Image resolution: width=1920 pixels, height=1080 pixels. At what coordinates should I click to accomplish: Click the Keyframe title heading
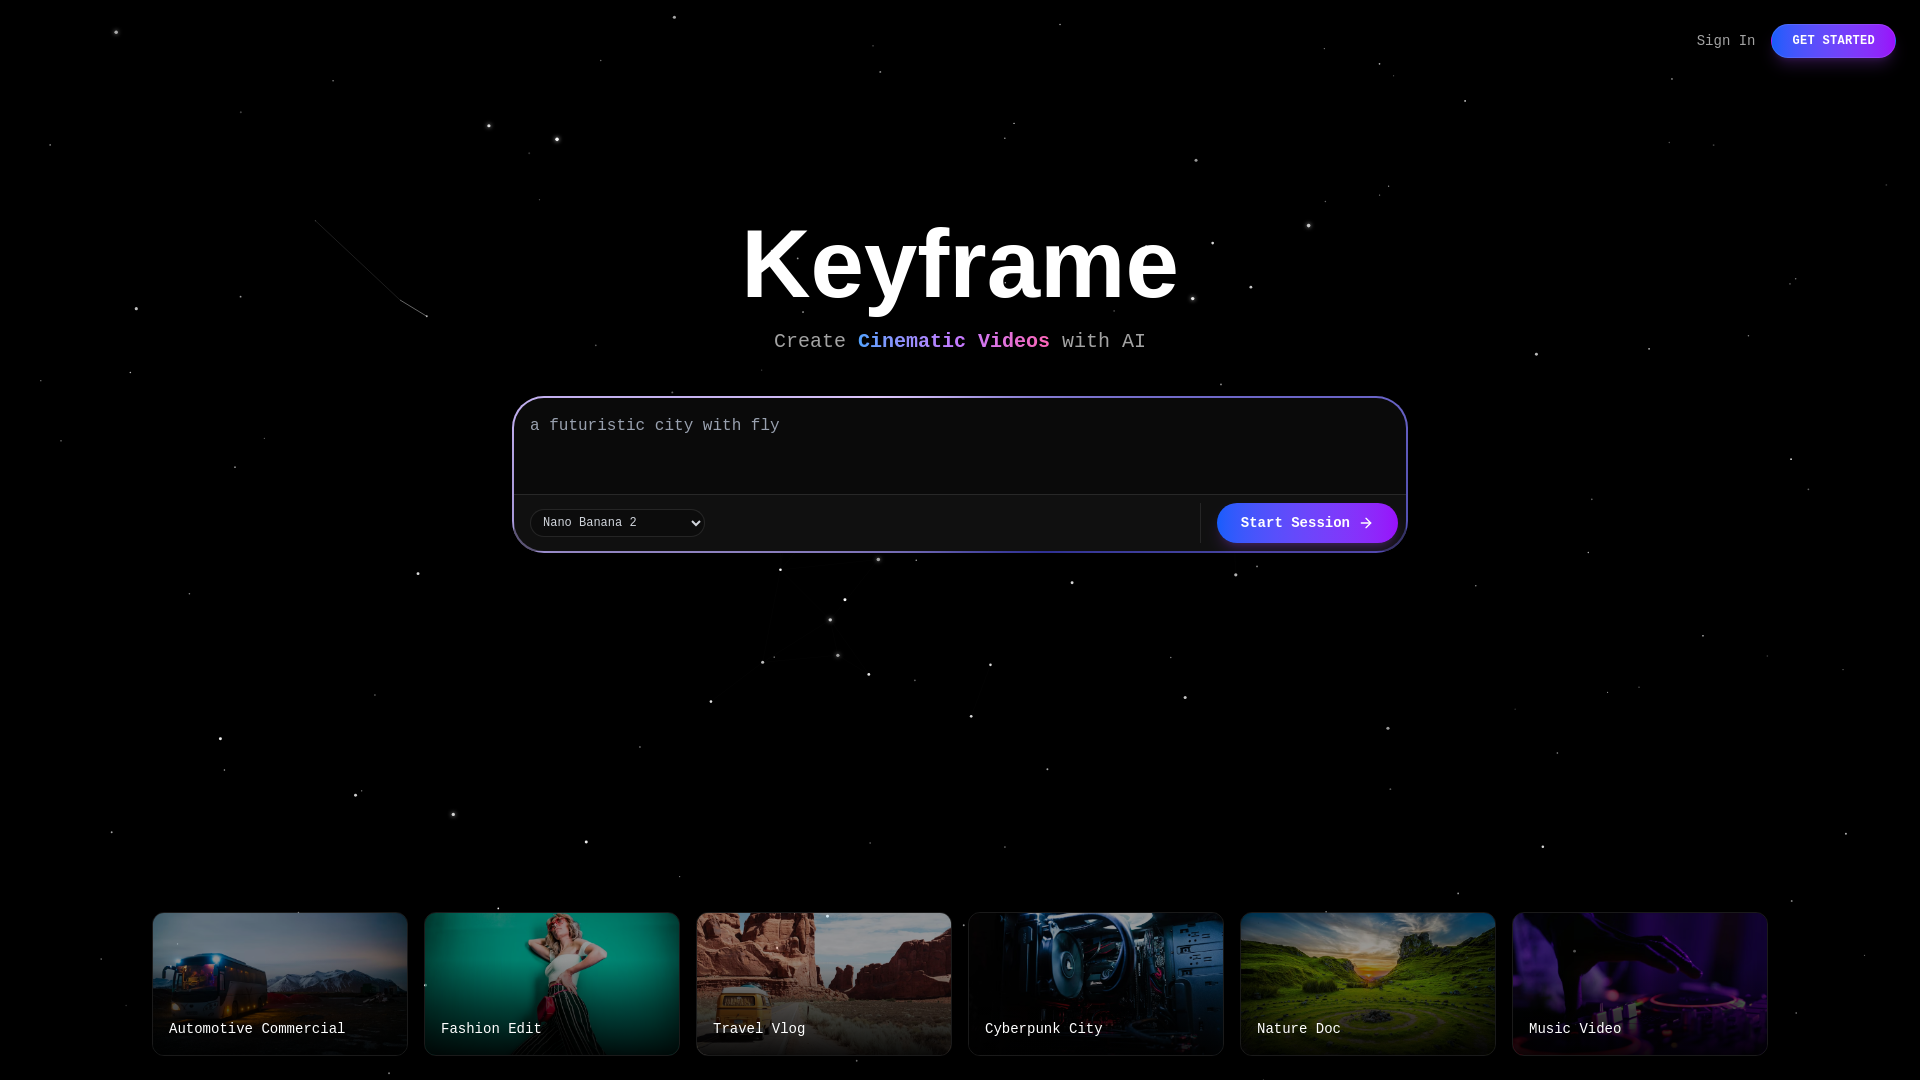(960, 264)
